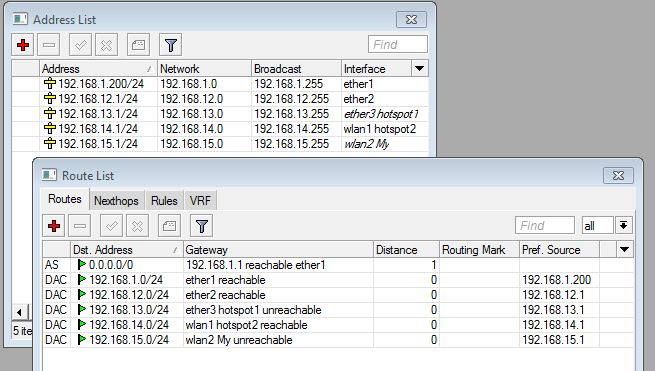Image resolution: width=655 pixels, height=371 pixels.
Task: Click the filter funnel in Route List
Action: (201, 226)
